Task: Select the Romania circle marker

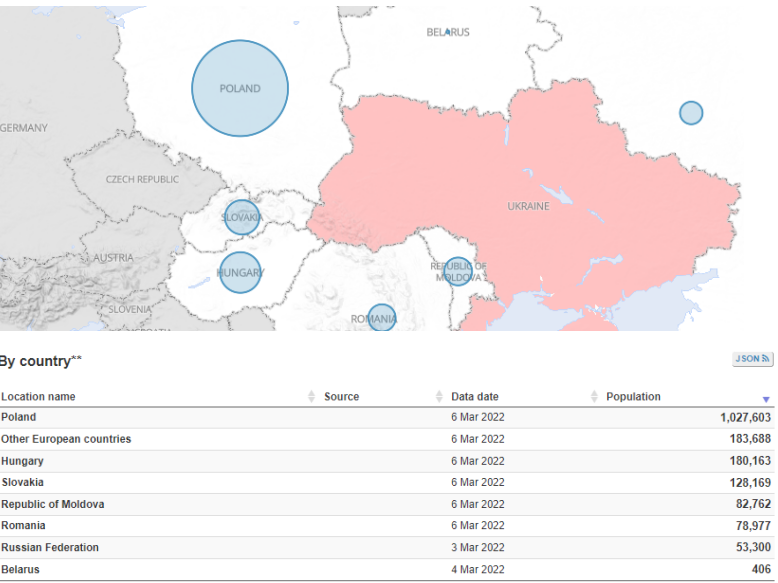Action: tap(382, 318)
